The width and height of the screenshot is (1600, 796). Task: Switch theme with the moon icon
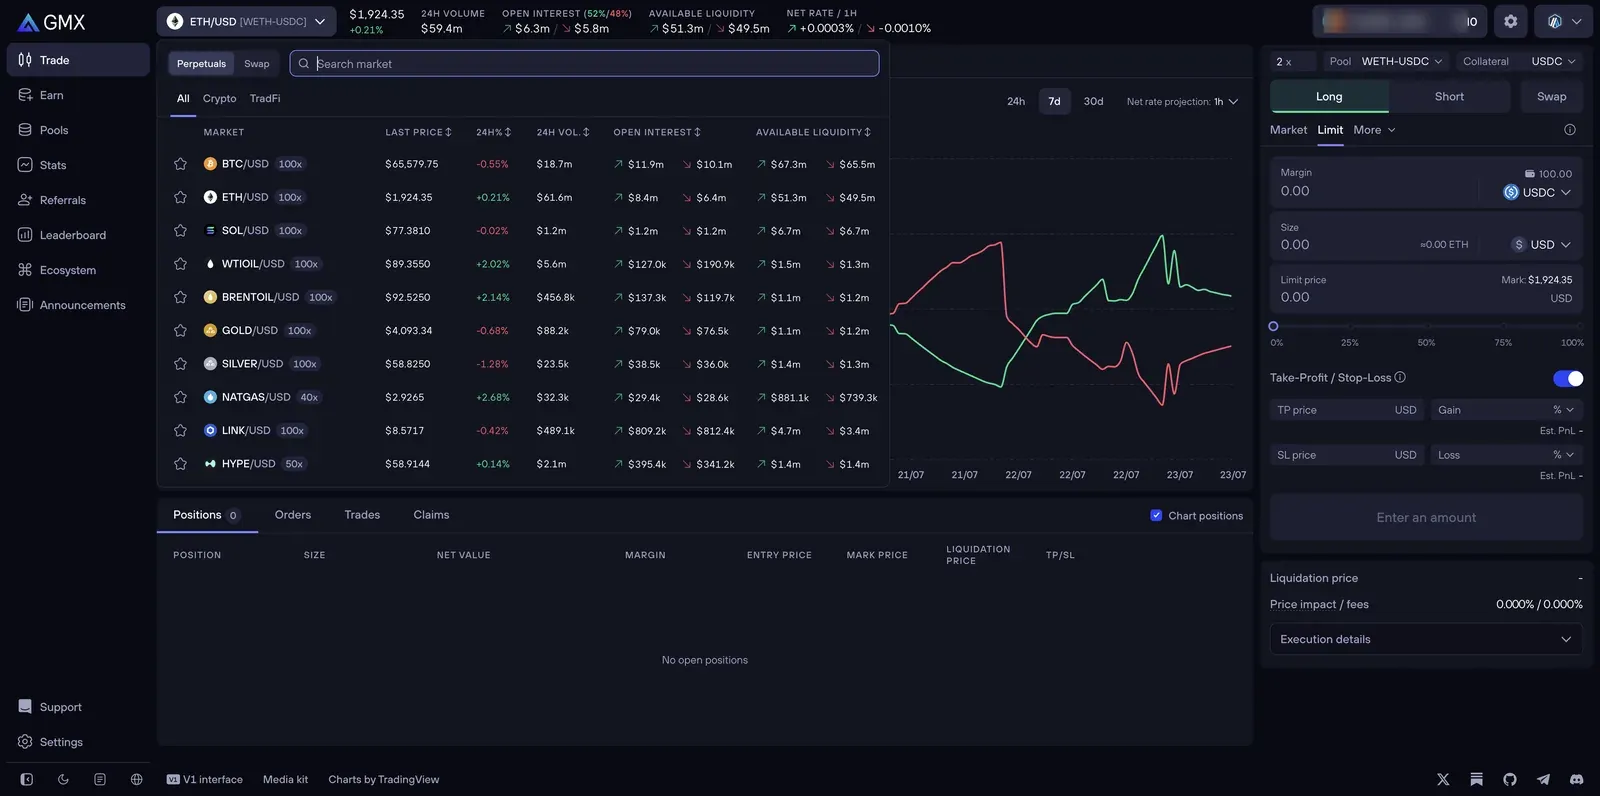[63, 779]
